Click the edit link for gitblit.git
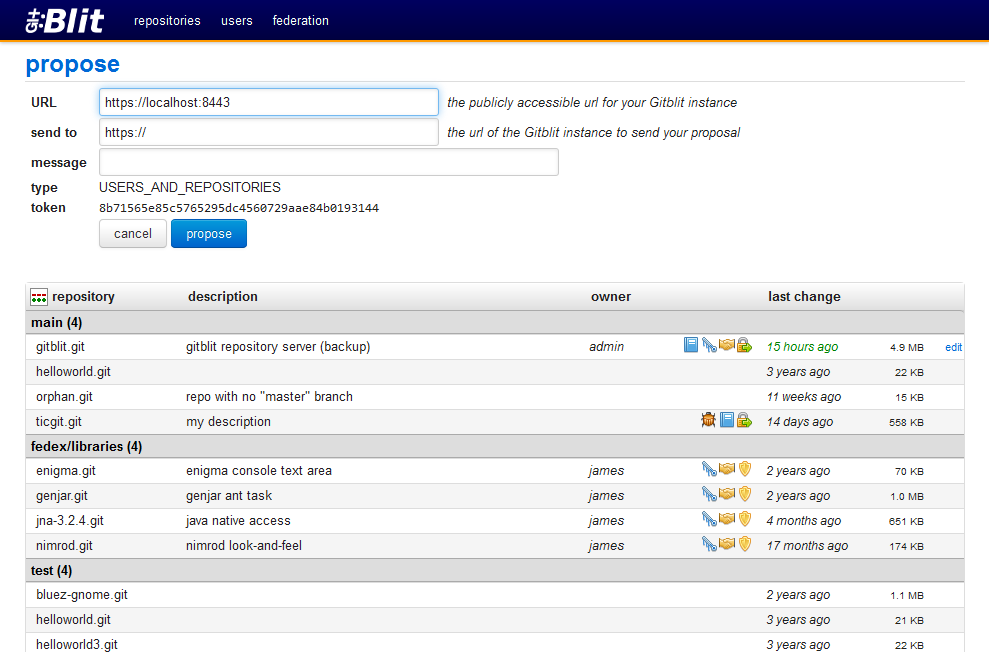This screenshot has height=652, width=989. (953, 347)
